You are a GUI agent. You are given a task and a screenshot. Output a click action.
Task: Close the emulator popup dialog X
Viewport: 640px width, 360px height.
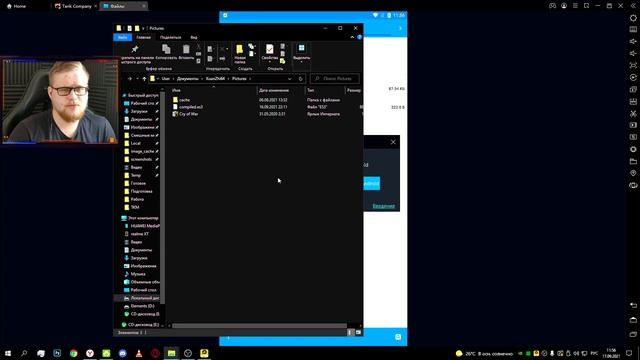coord(393,142)
